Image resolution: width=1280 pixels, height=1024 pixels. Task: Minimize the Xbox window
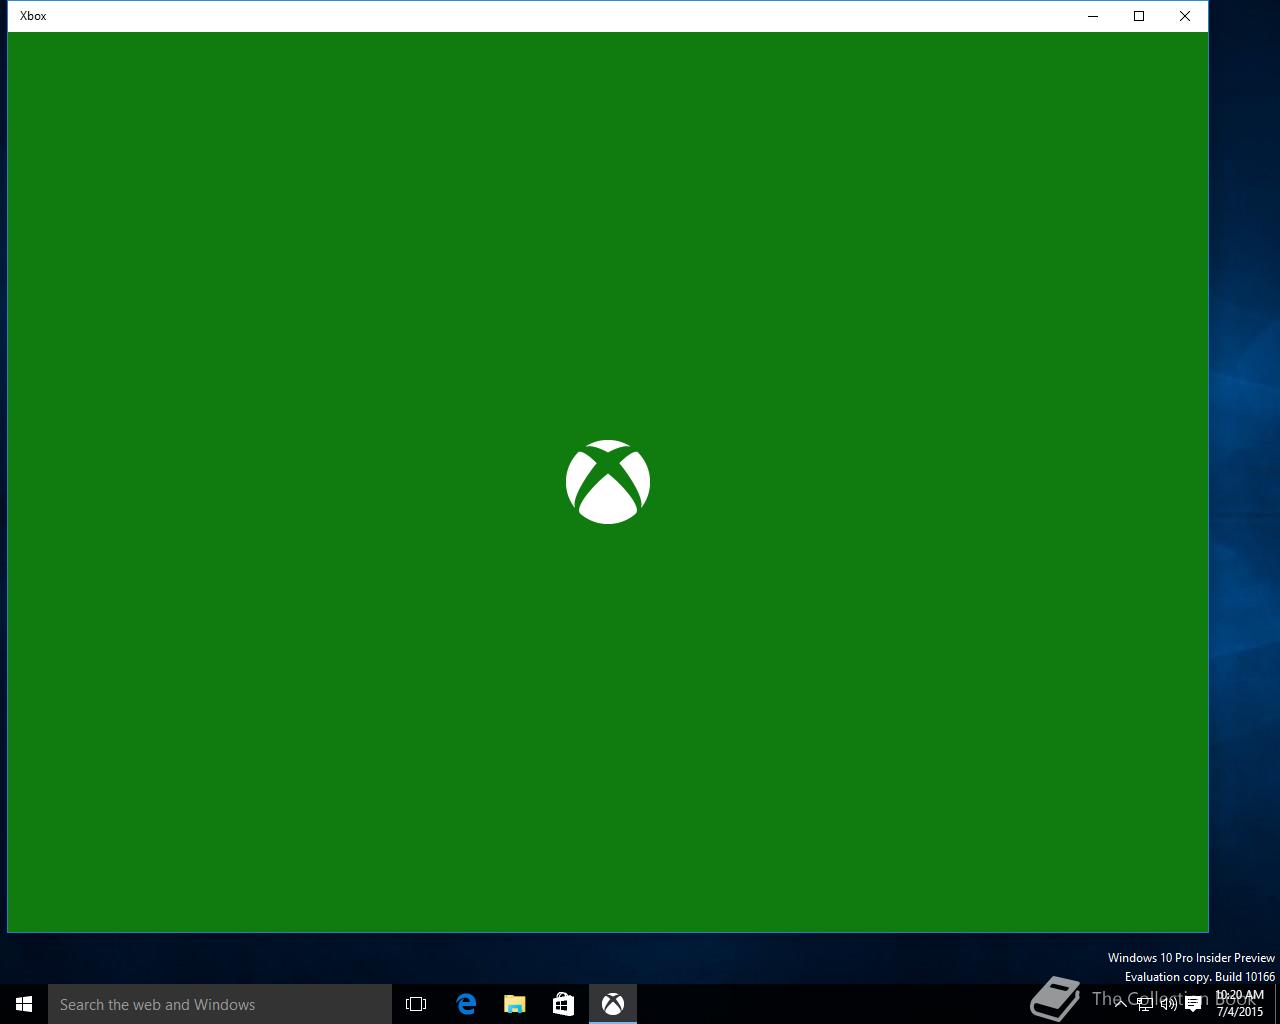(1093, 16)
